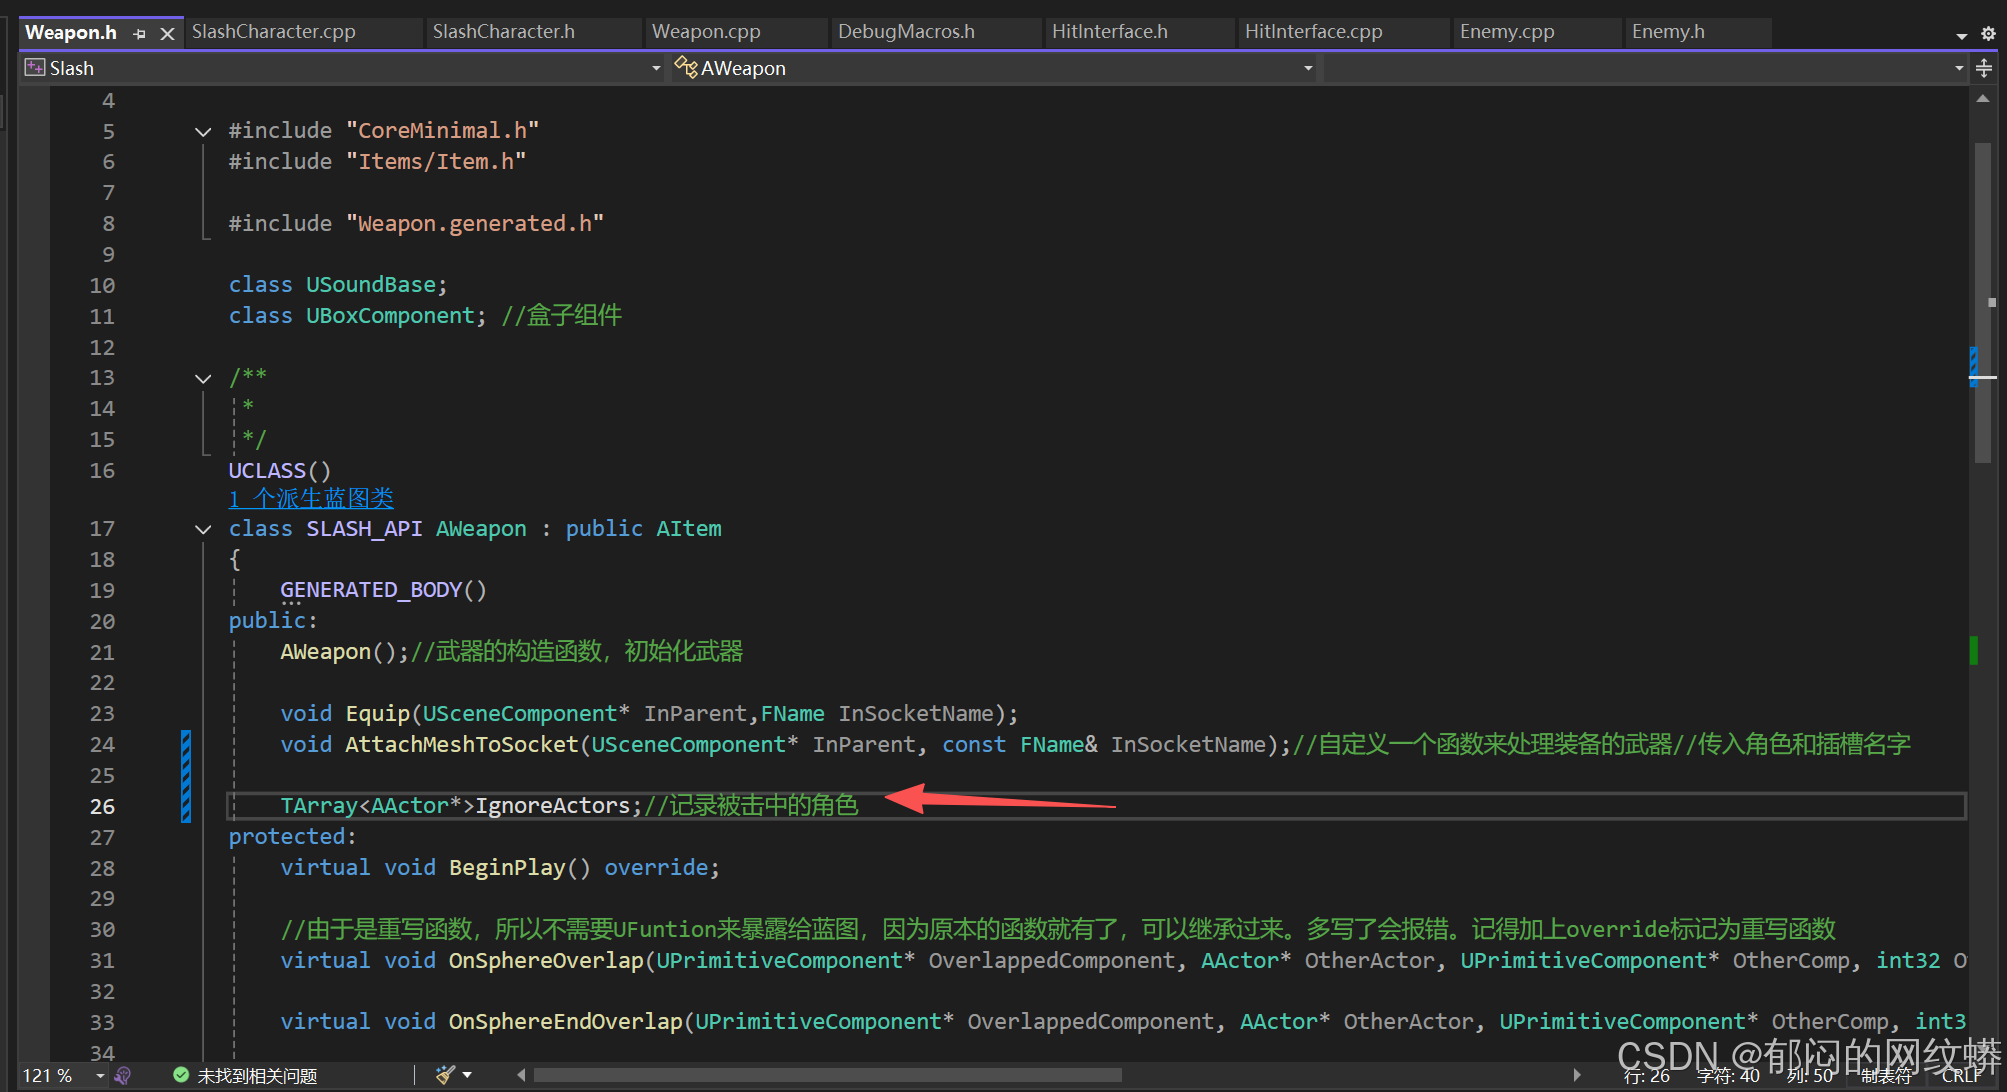Switch to the SlashCharacter.cpp tab
This screenshot has width=2007, height=1092.
point(274,32)
